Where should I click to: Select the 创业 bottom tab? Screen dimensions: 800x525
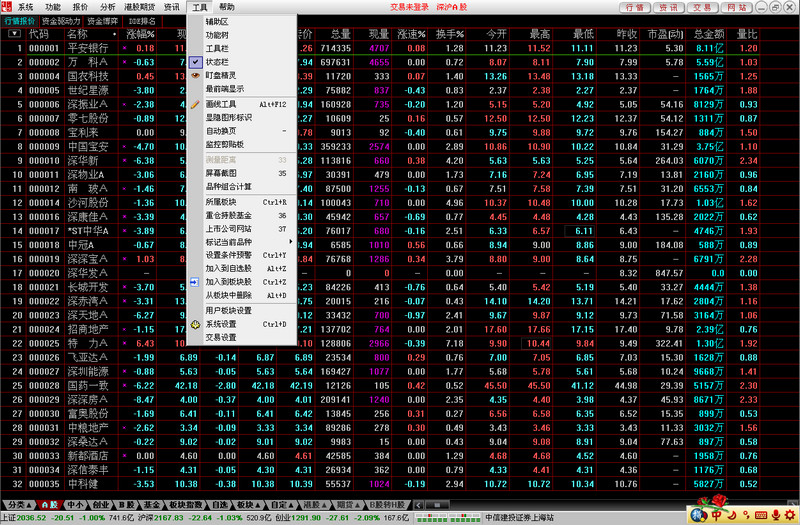tap(101, 505)
